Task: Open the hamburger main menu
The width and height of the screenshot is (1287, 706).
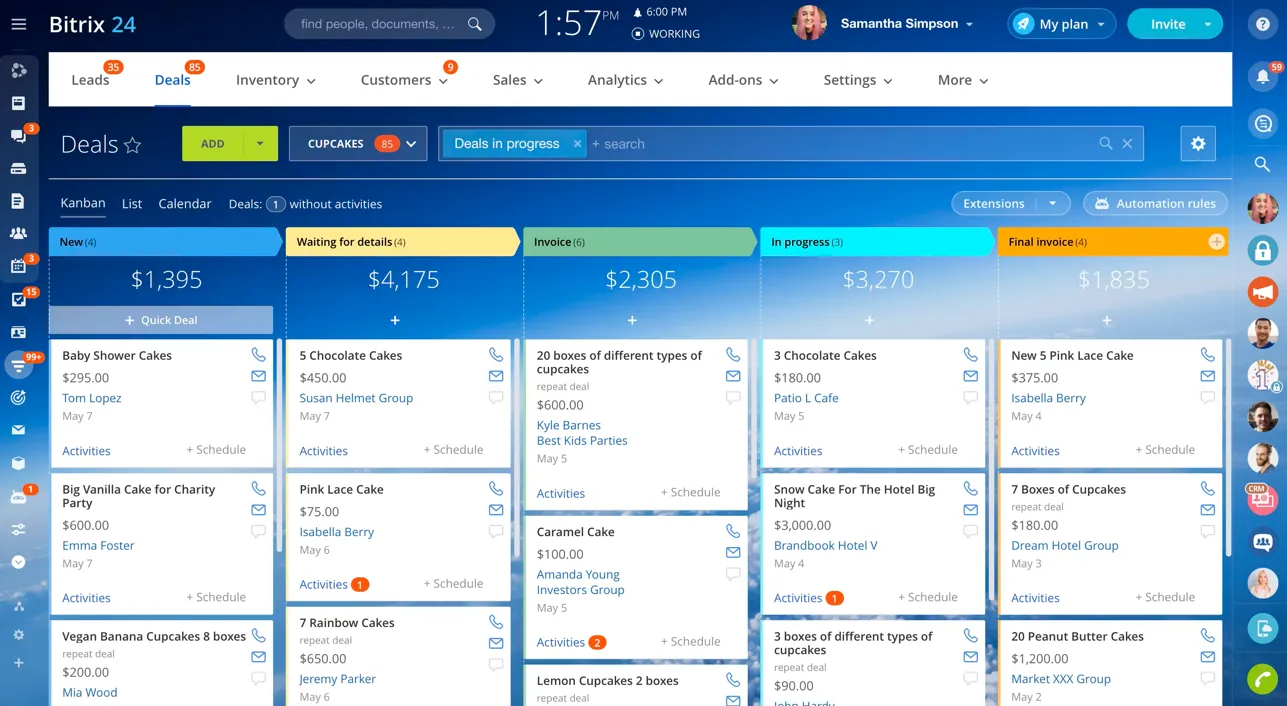Action: 18,24
